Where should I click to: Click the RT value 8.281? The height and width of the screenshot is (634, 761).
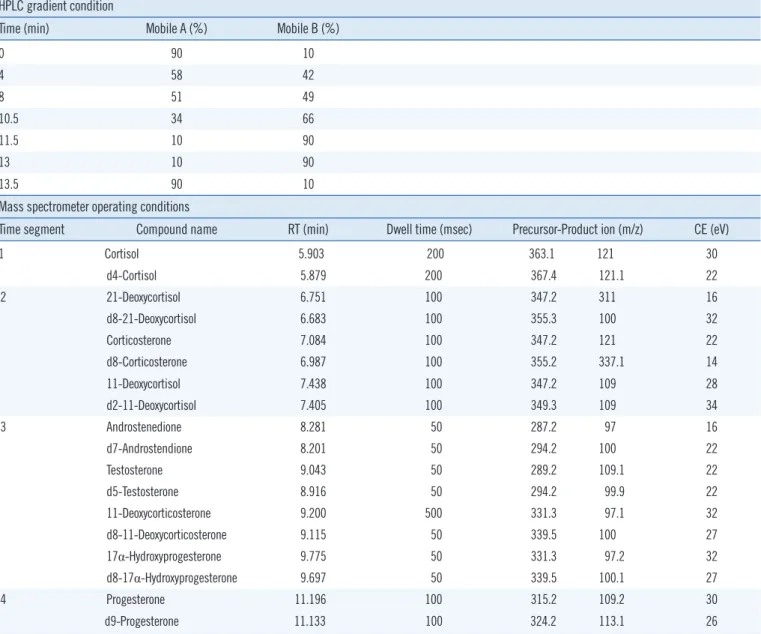tap(313, 427)
